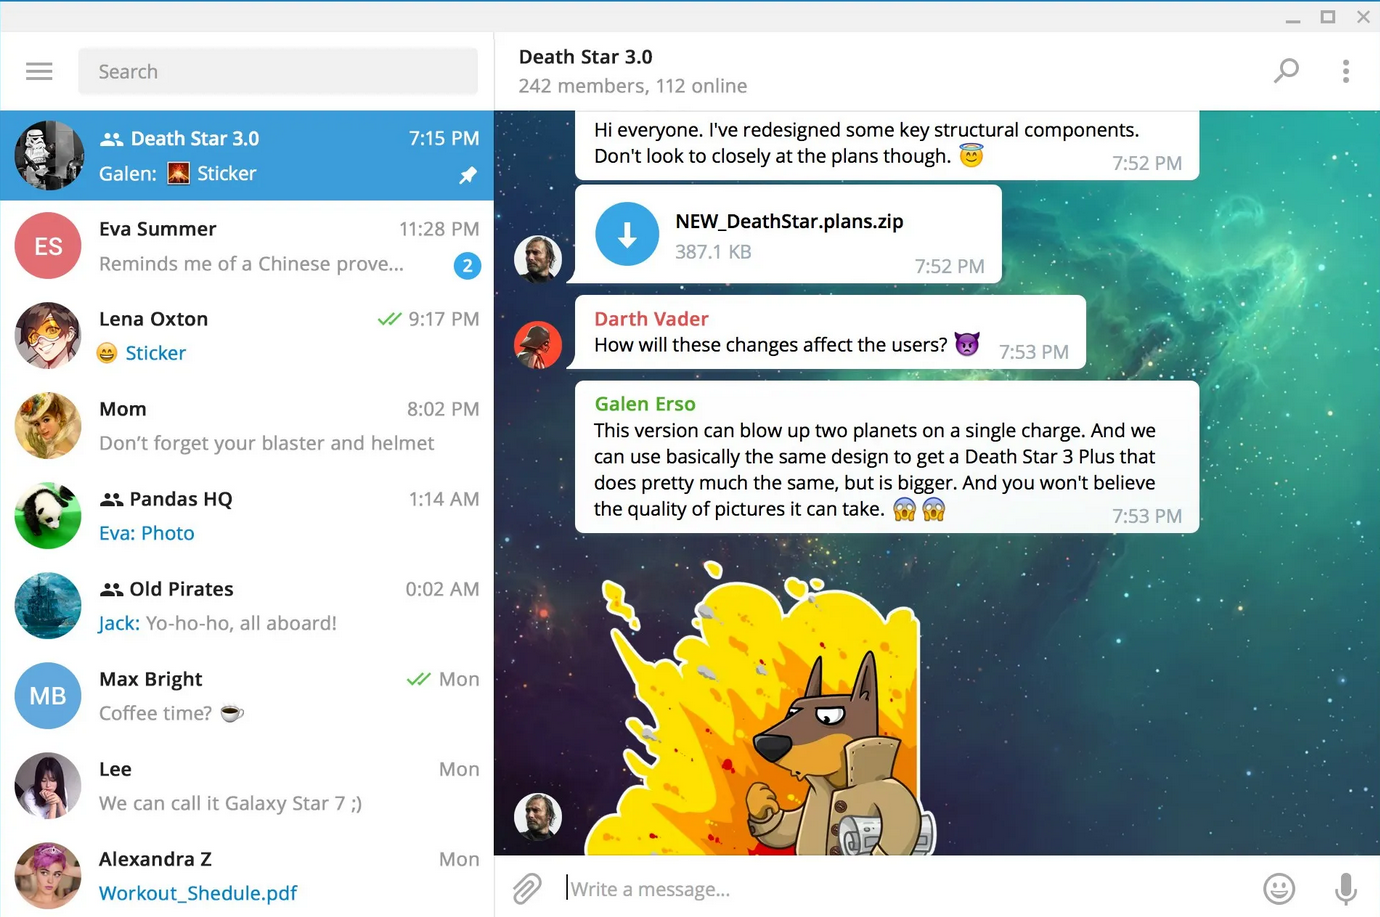Expand the Death Star 3.0 members list header

(x=632, y=86)
